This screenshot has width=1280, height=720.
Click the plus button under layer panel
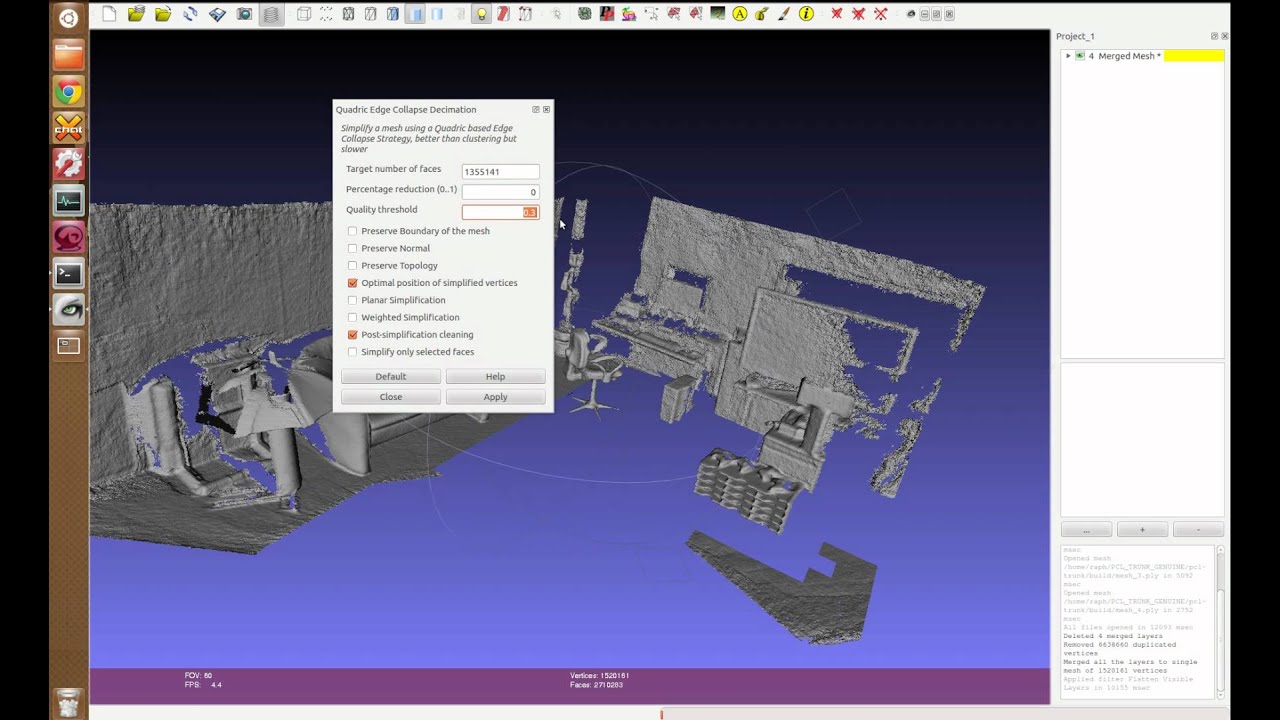1142,529
